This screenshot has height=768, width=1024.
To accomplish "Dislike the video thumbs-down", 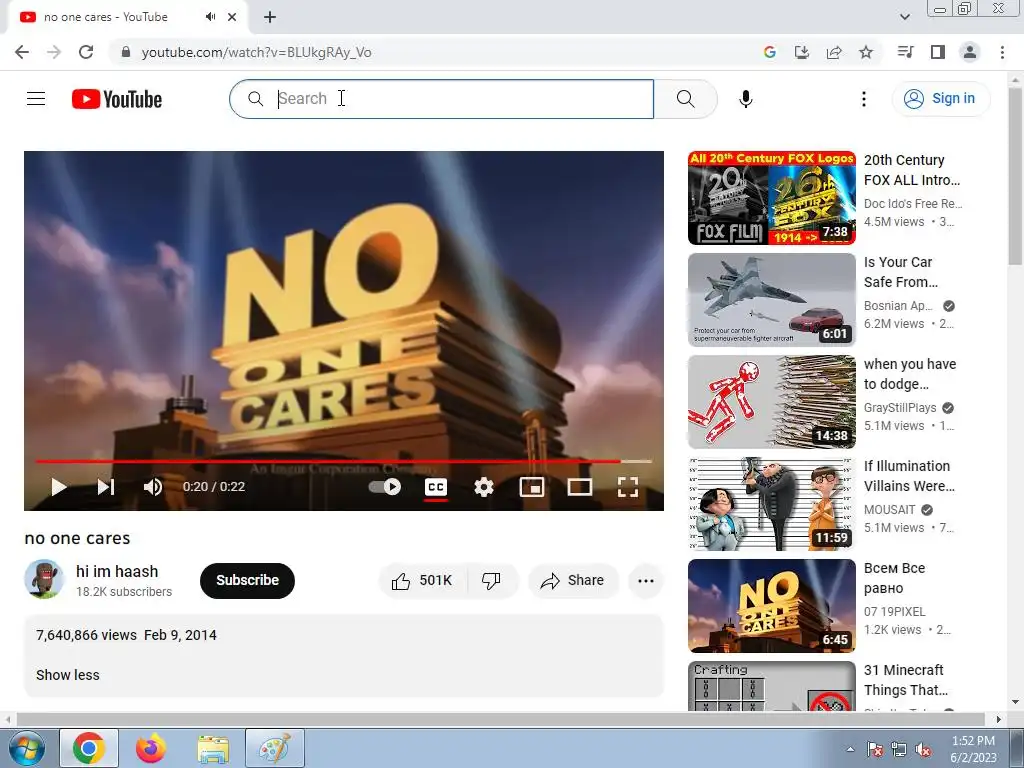I will (x=491, y=581).
